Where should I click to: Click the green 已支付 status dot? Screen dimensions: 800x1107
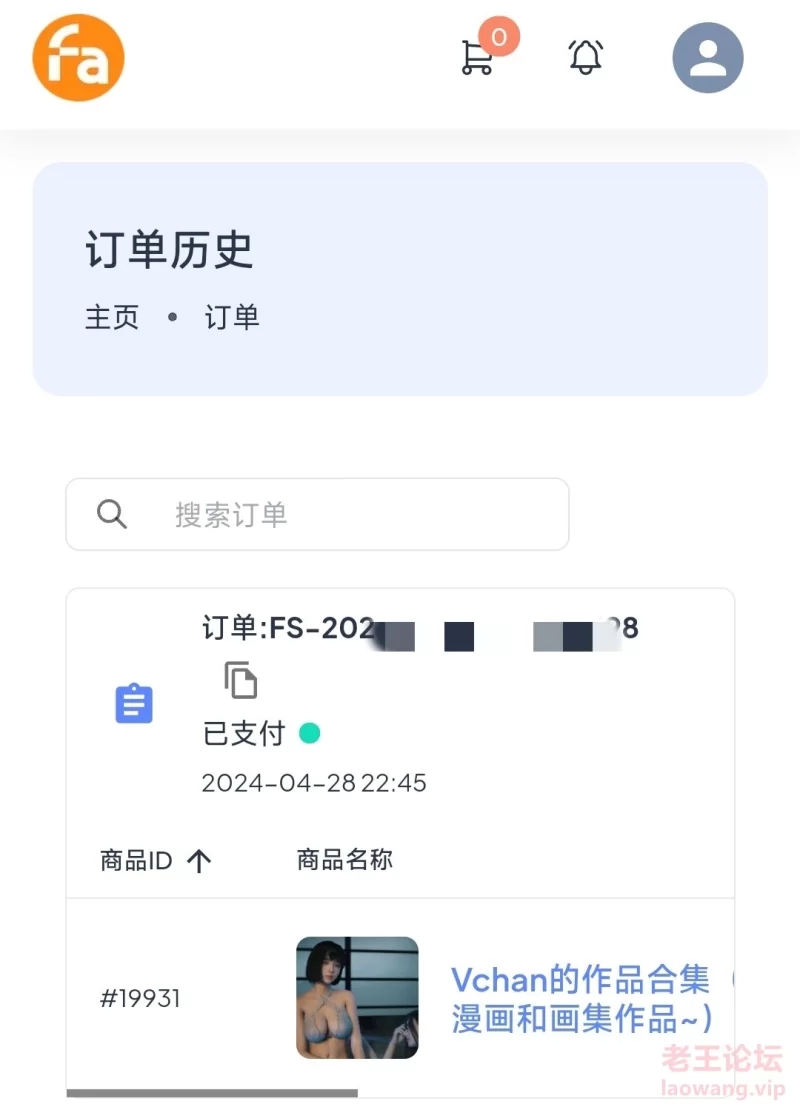click(x=310, y=734)
